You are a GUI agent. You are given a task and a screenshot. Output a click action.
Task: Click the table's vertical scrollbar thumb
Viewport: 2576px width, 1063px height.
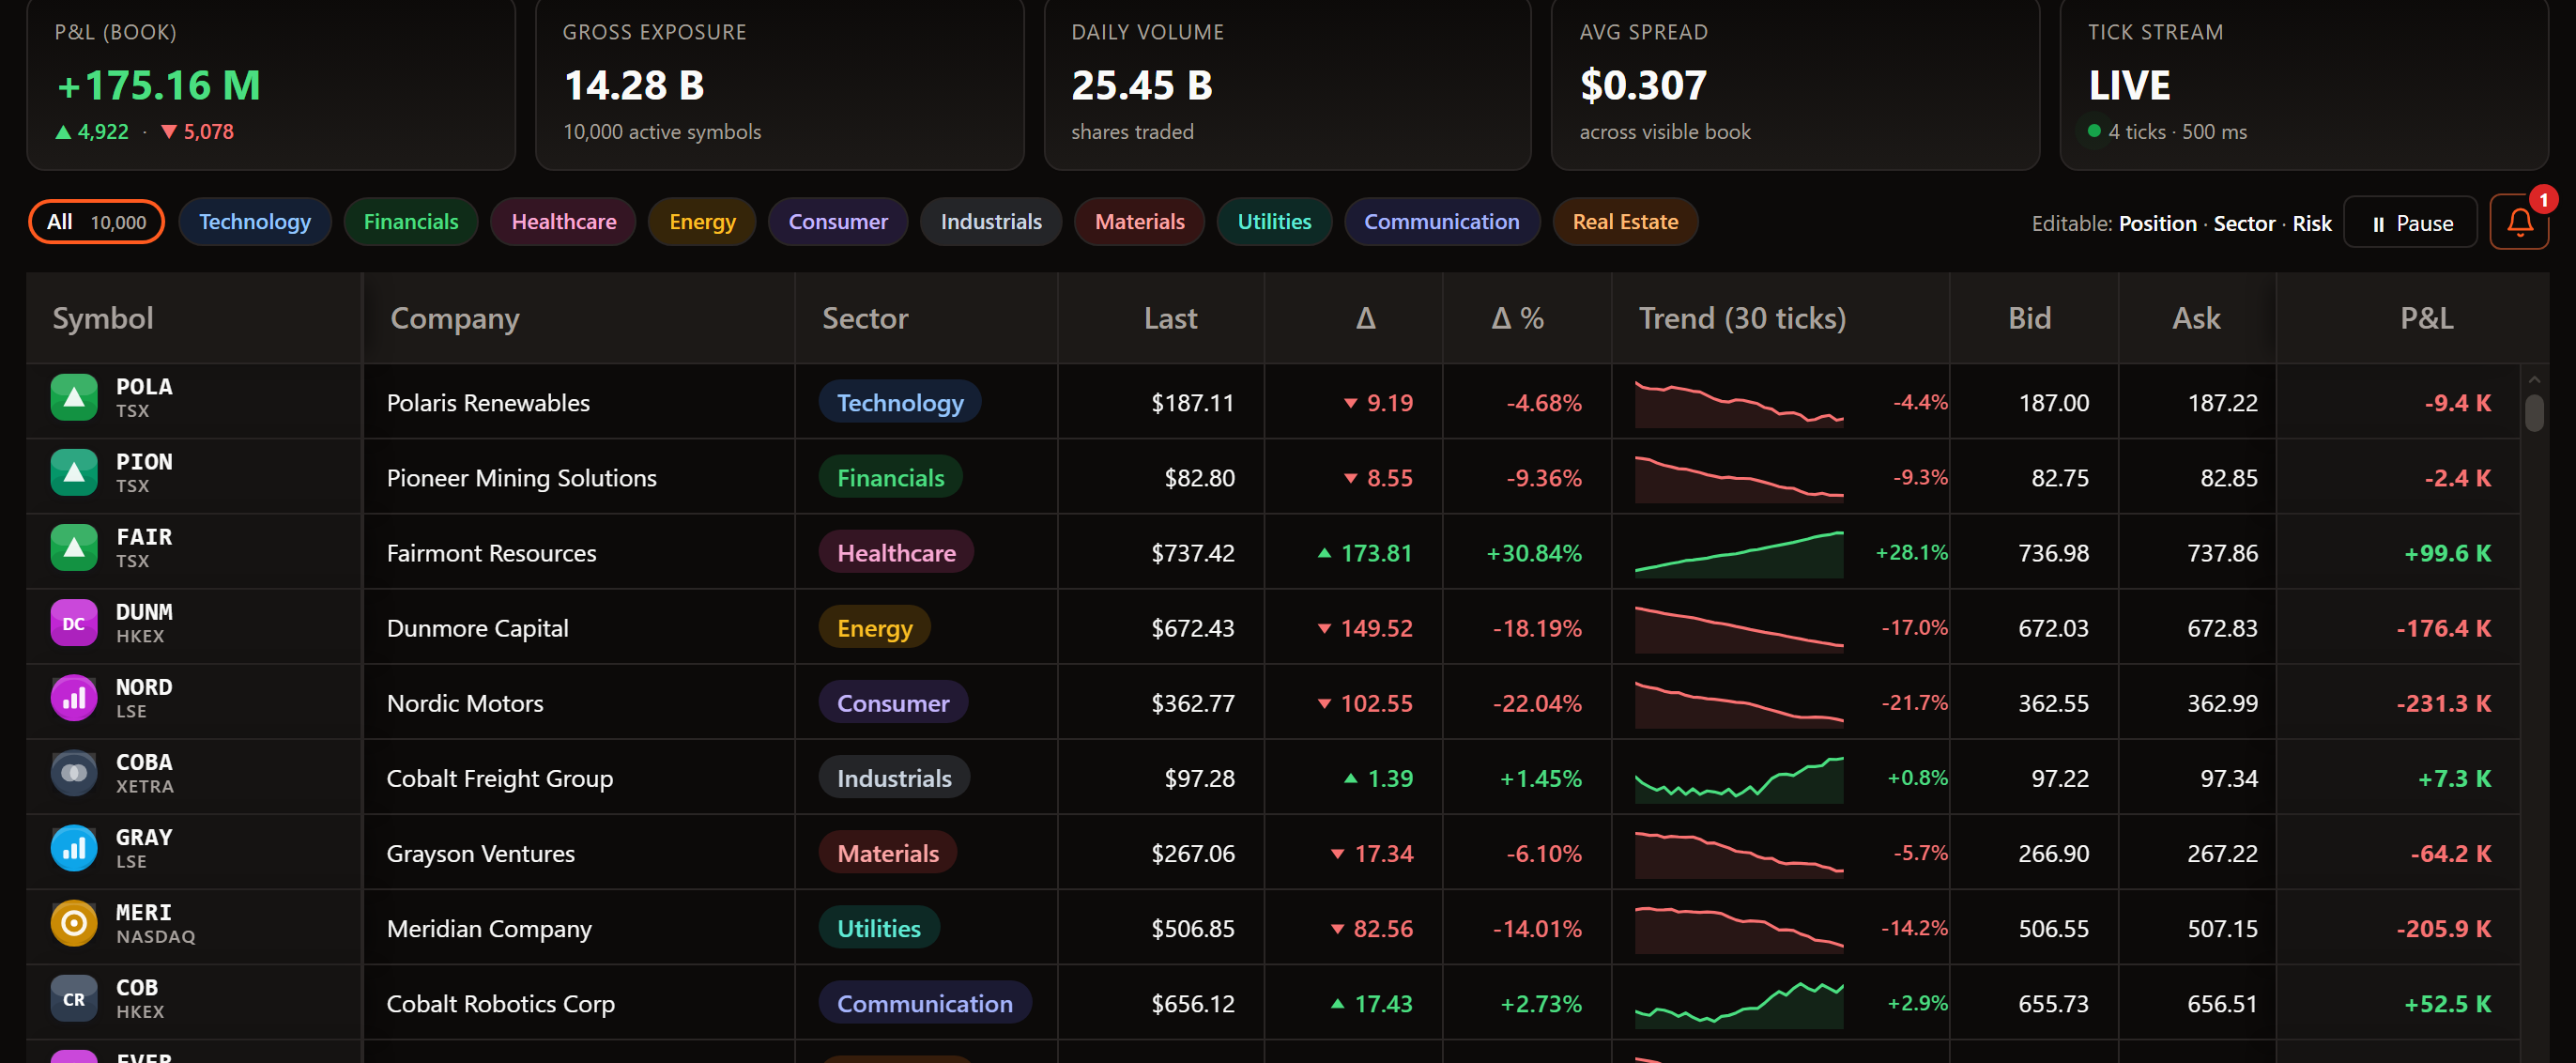[2534, 412]
